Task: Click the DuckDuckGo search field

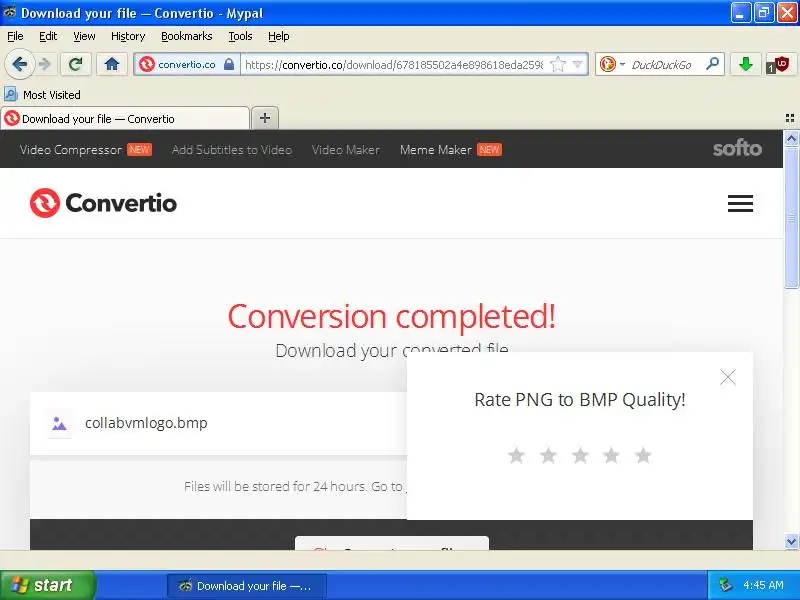Action: click(661, 65)
